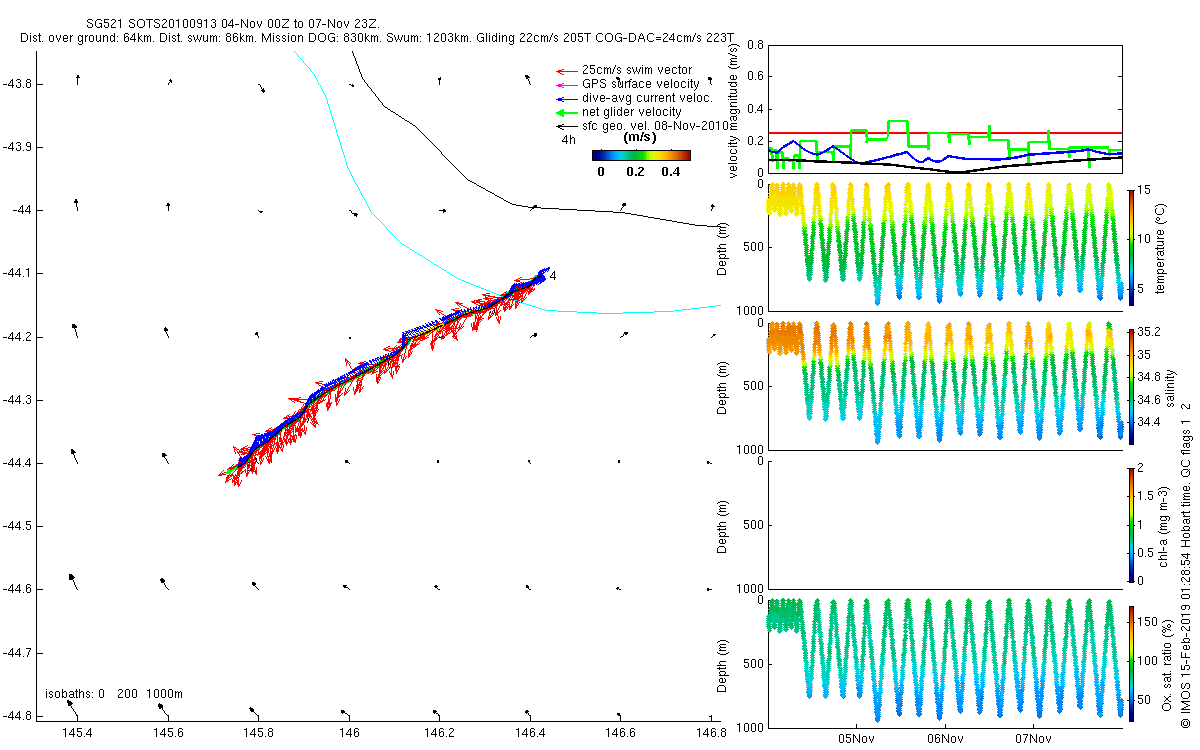Click the '146.2' longitude tick label
1200x750 pixels.
pyautogui.click(x=439, y=734)
